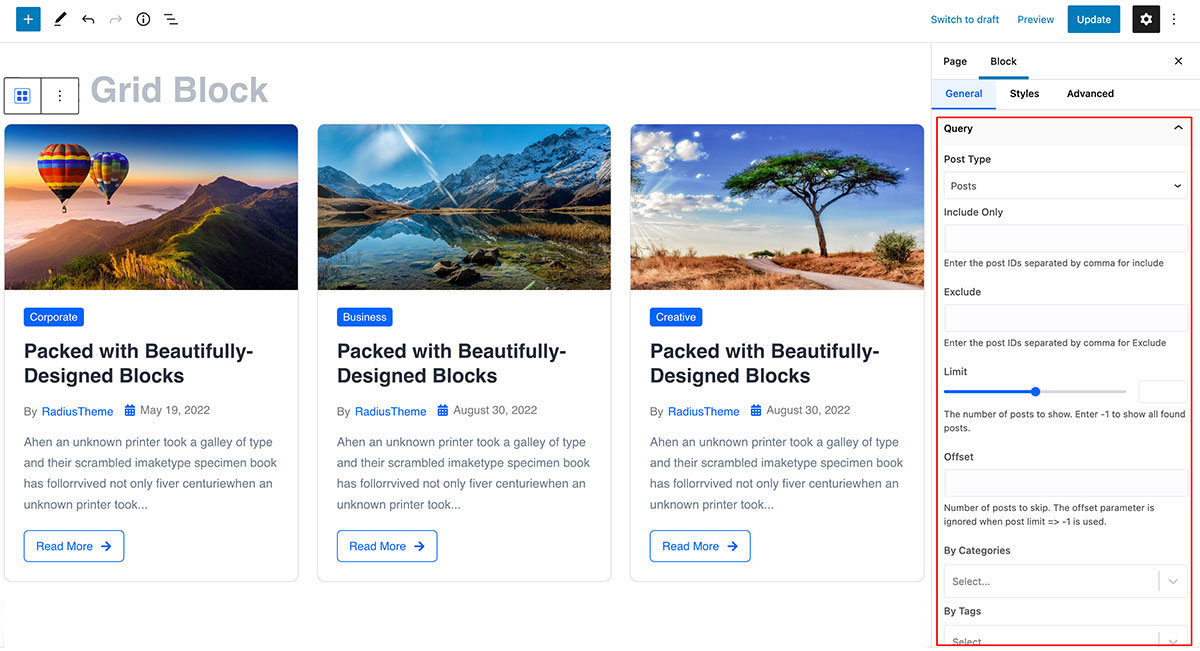This screenshot has width=1200, height=651.
Task: Select the Advanced settings tab
Action: (x=1090, y=94)
